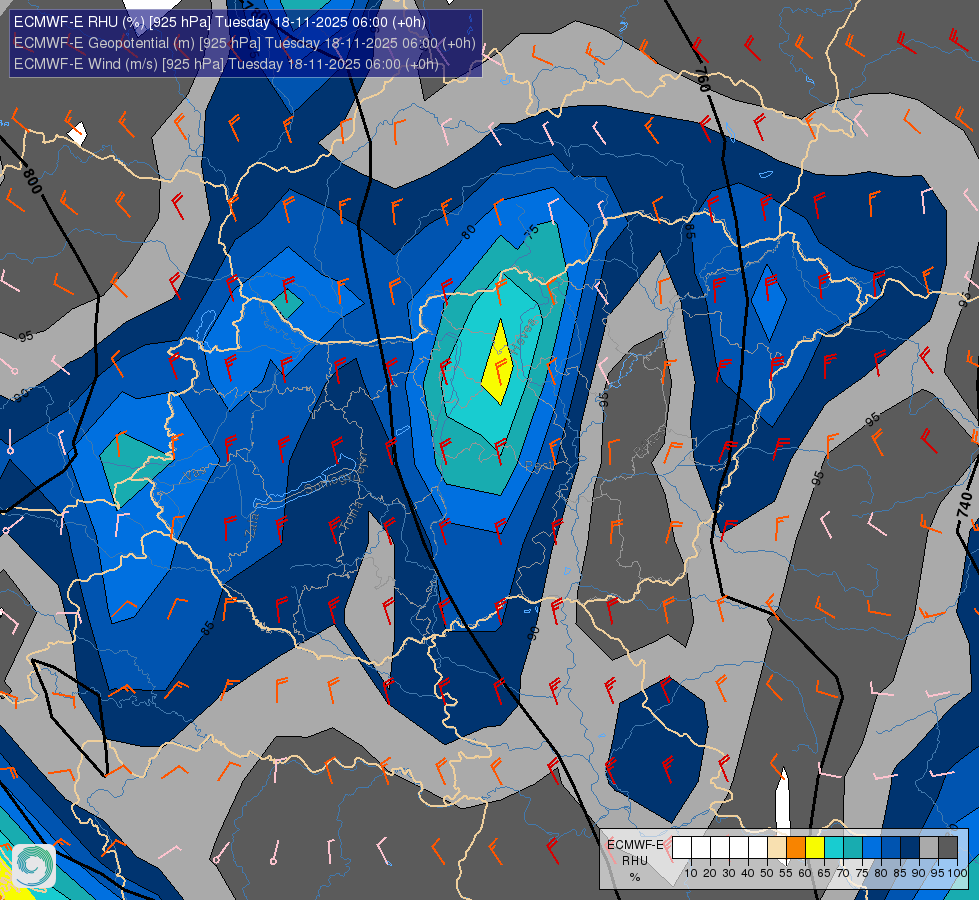
Task: Click the yellow diamond low-humidity area
Action: [498, 362]
